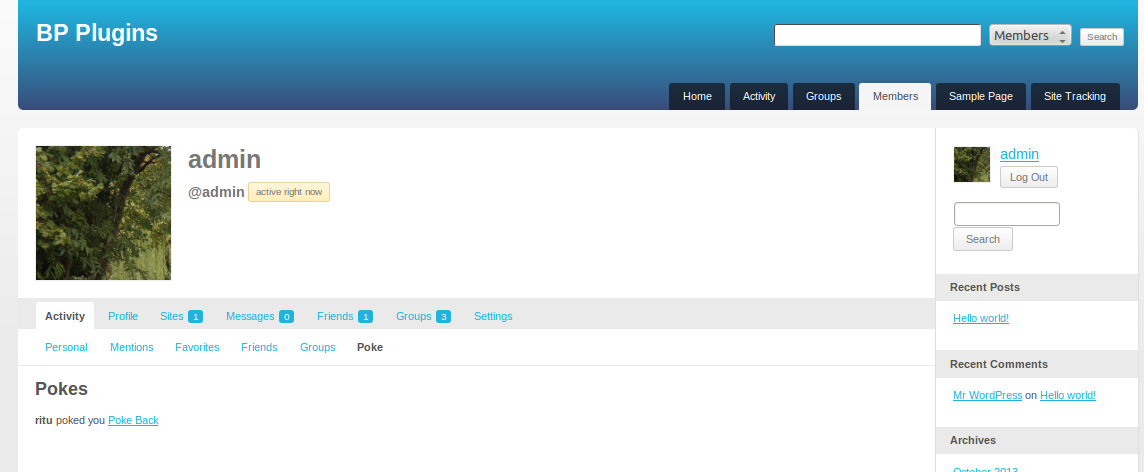Open the Groups tab in top navigation

point(824,96)
